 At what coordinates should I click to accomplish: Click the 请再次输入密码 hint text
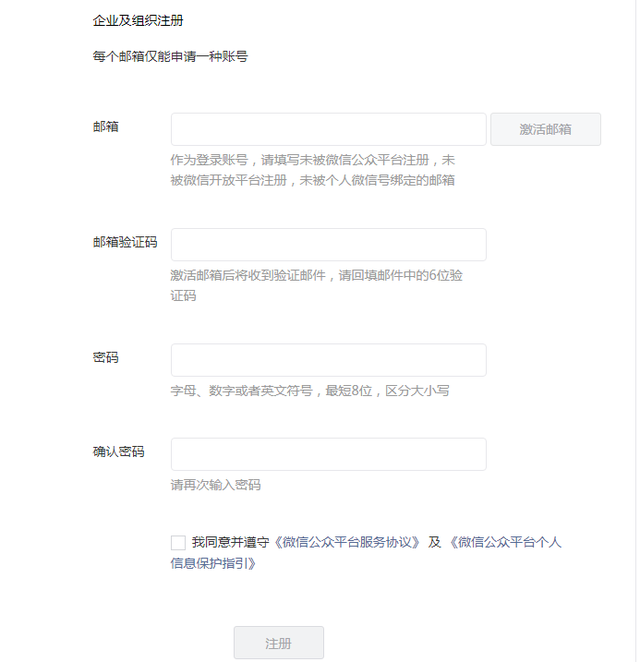tap(215, 485)
